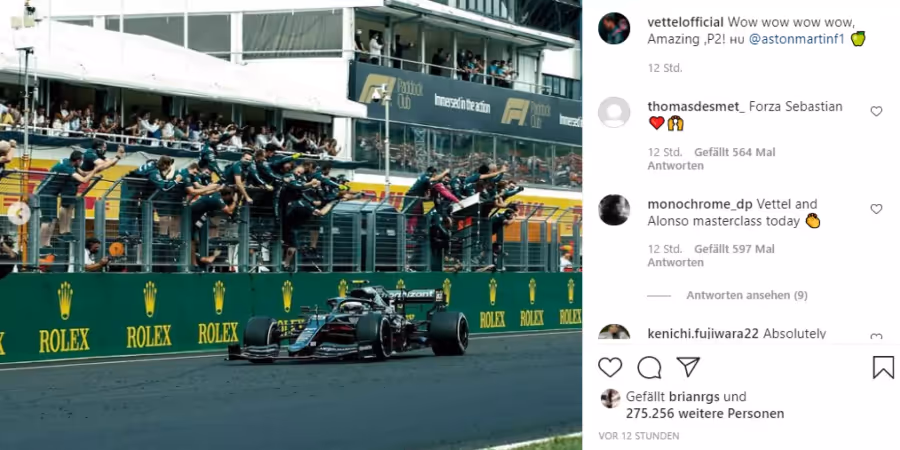Reply to thomasdesmet_ via Antworten
Viewport: 900px width, 450px height.
(x=668, y=165)
